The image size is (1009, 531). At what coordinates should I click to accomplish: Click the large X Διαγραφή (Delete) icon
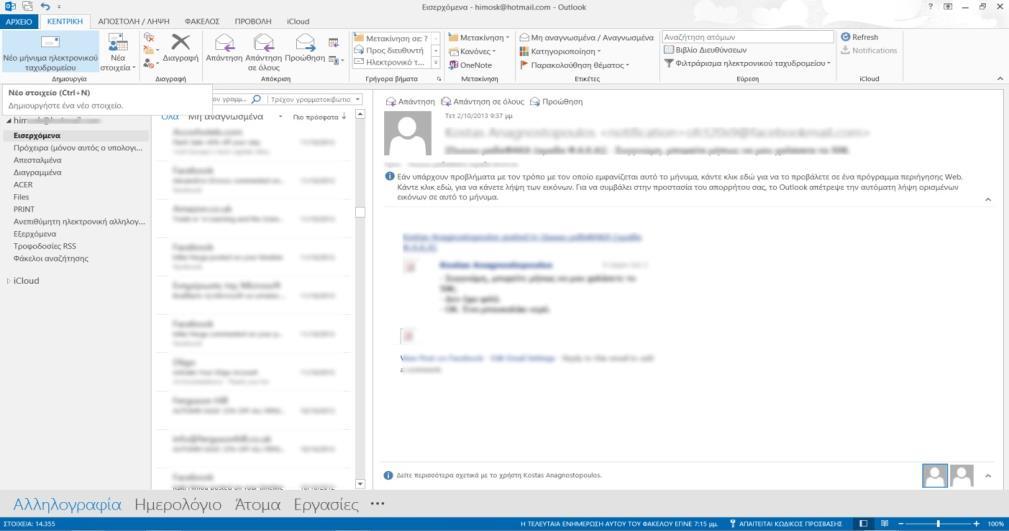point(181,42)
